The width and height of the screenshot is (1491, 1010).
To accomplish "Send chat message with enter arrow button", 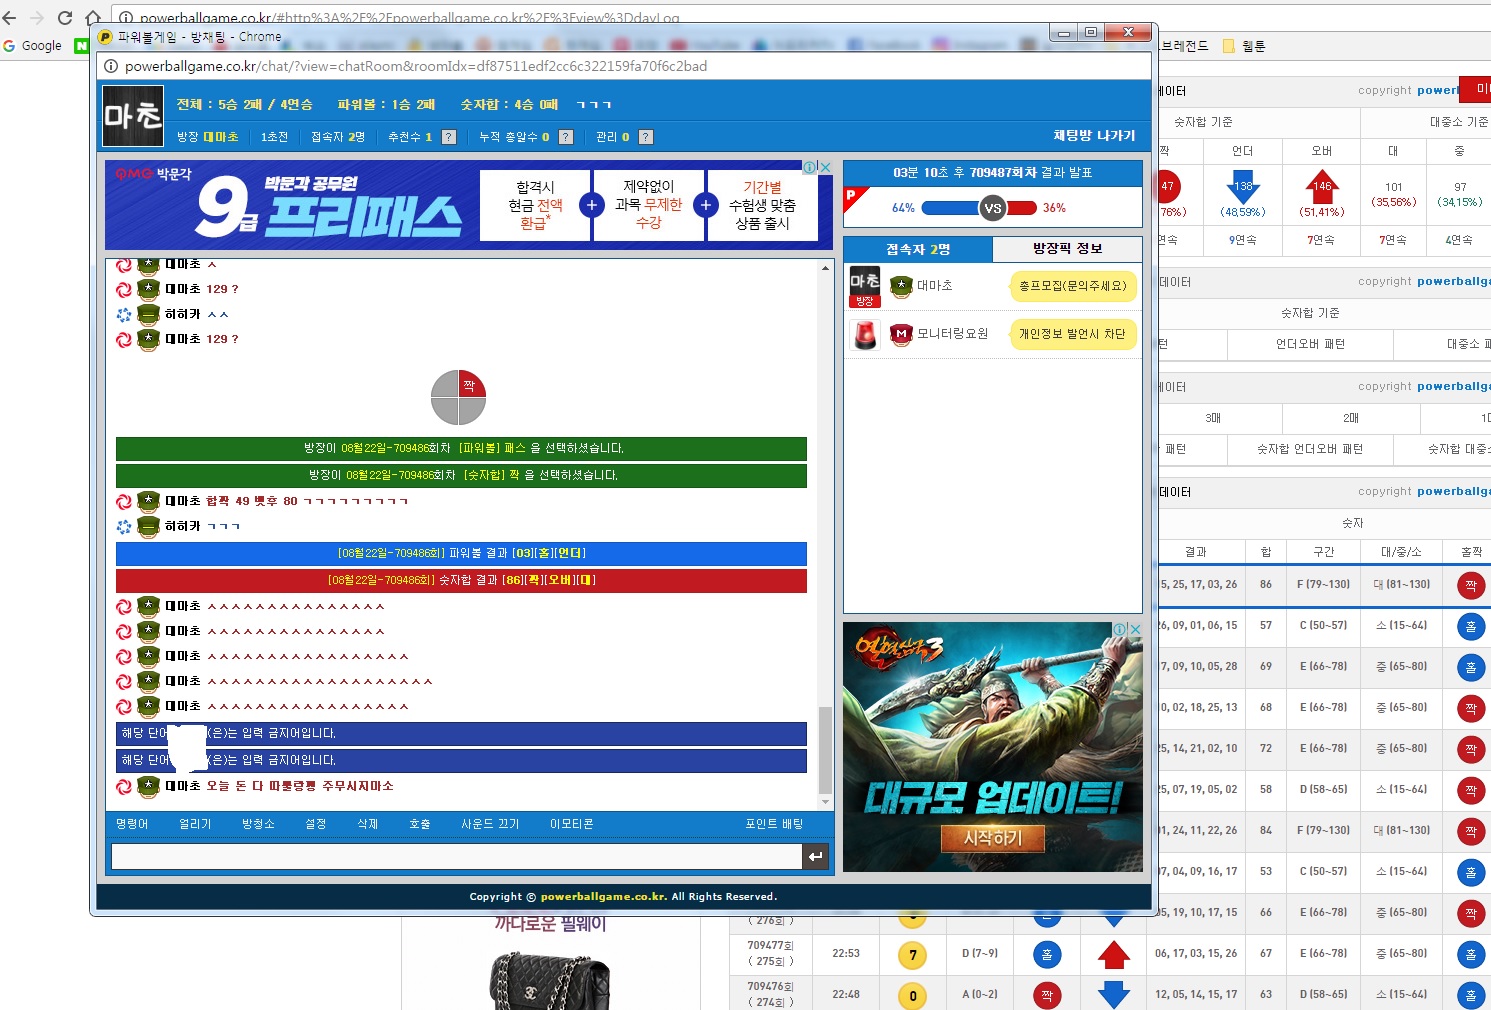I will point(816,857).
